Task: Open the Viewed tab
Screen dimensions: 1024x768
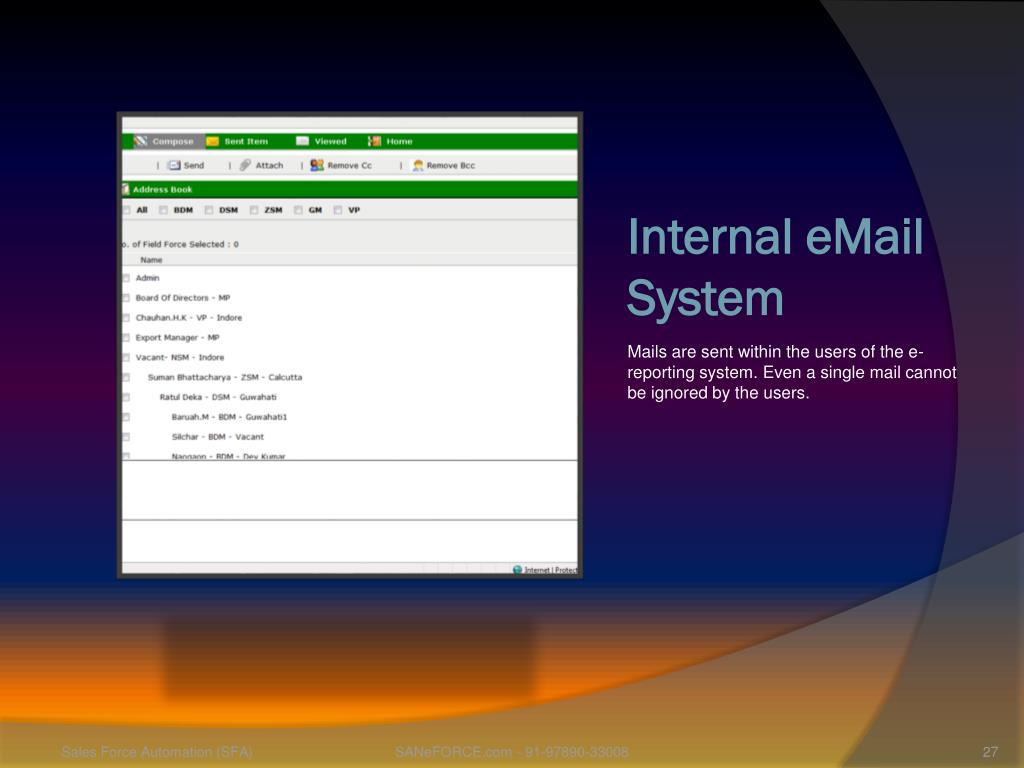Action: click(321, 141)
